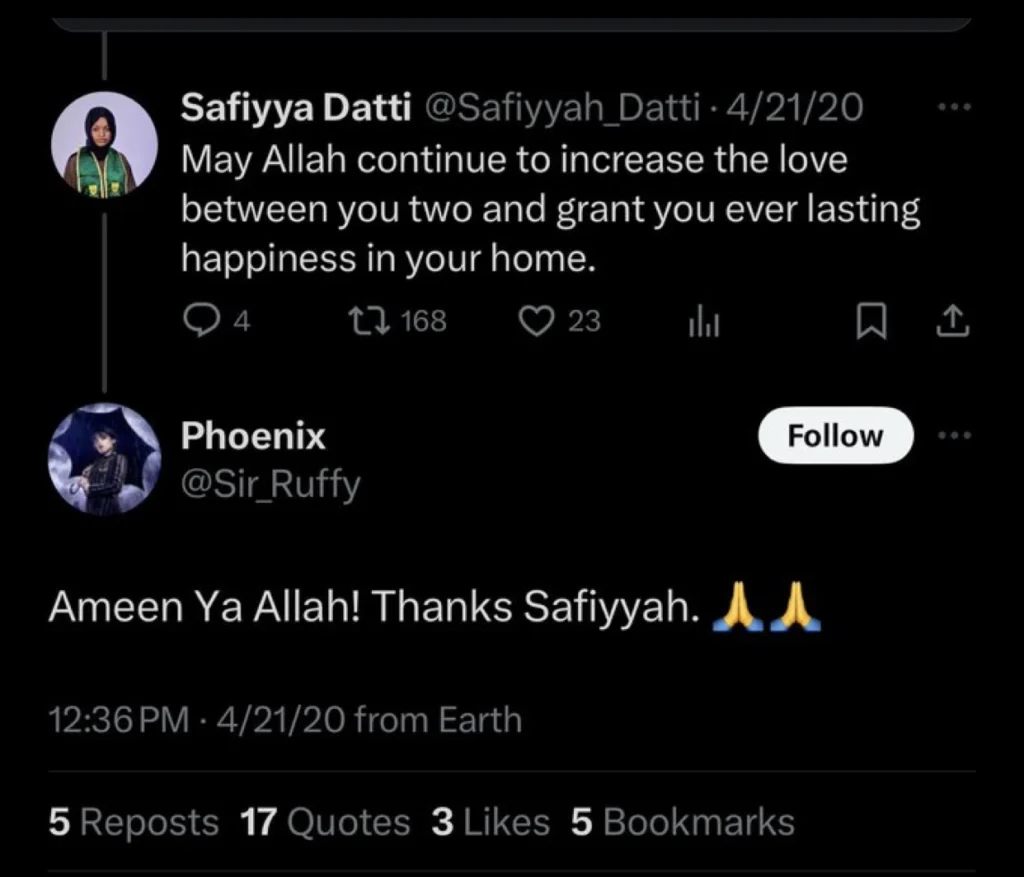Open the 5 Reposts list
The height and width of the screenshot is (877, 1024).
click(132, 821)
